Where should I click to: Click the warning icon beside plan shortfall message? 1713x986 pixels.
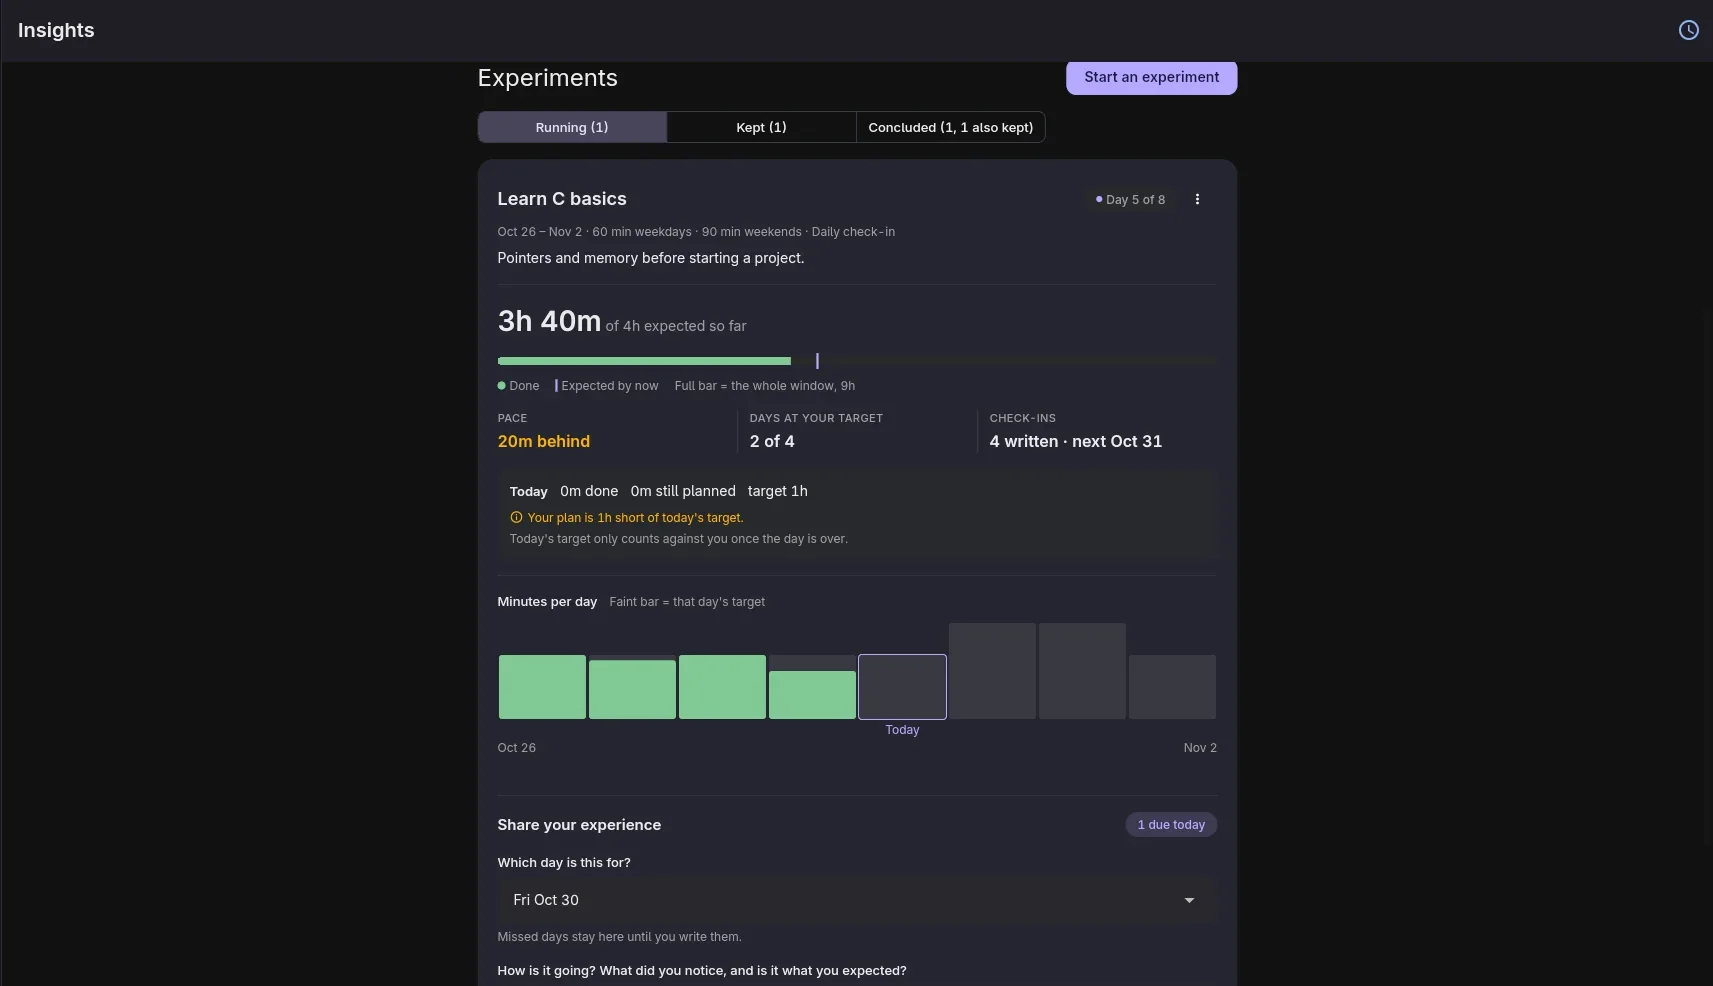[x=516, y=518]
